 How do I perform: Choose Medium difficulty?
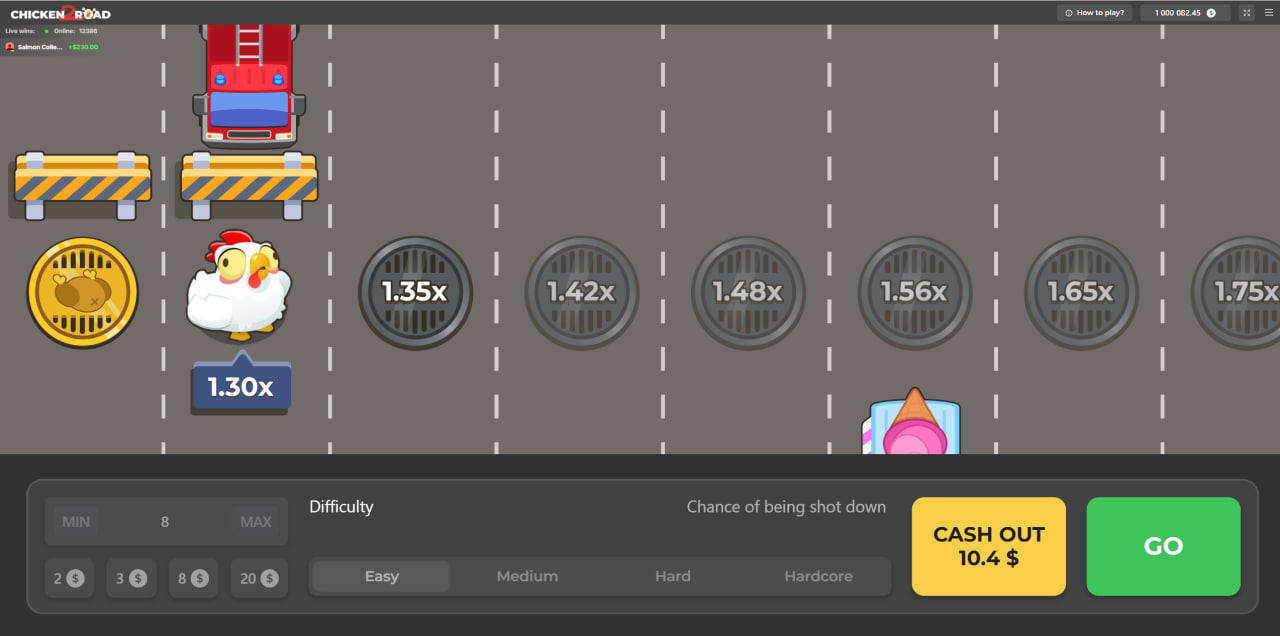(527, 576)
